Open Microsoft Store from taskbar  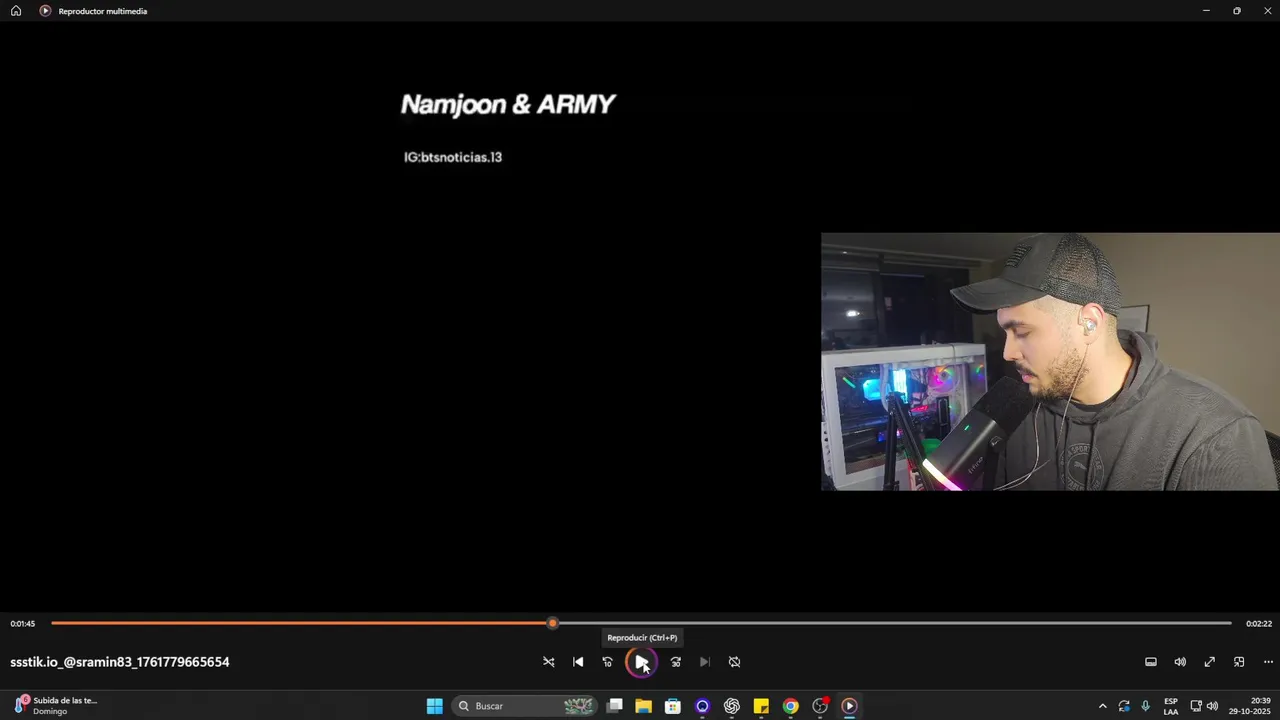click(673, 706)
